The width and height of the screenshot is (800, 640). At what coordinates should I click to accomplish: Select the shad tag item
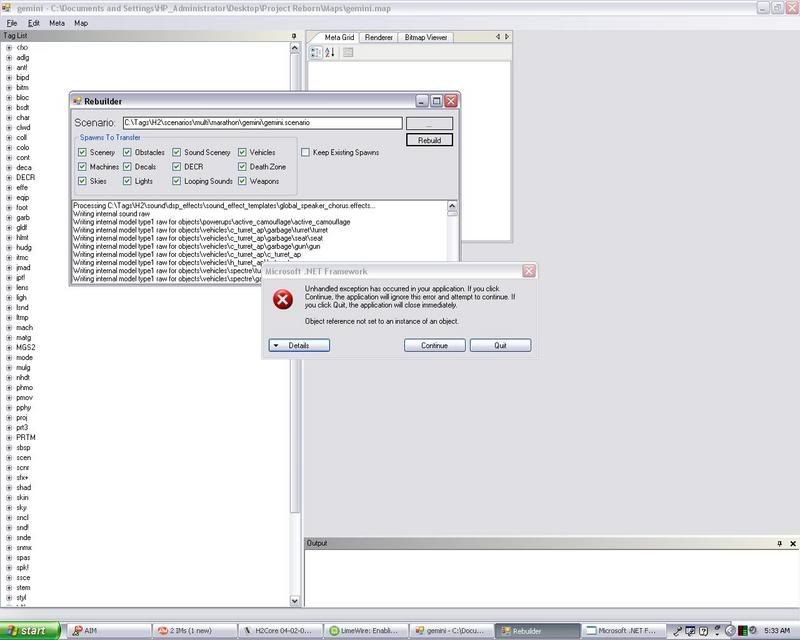23,487
